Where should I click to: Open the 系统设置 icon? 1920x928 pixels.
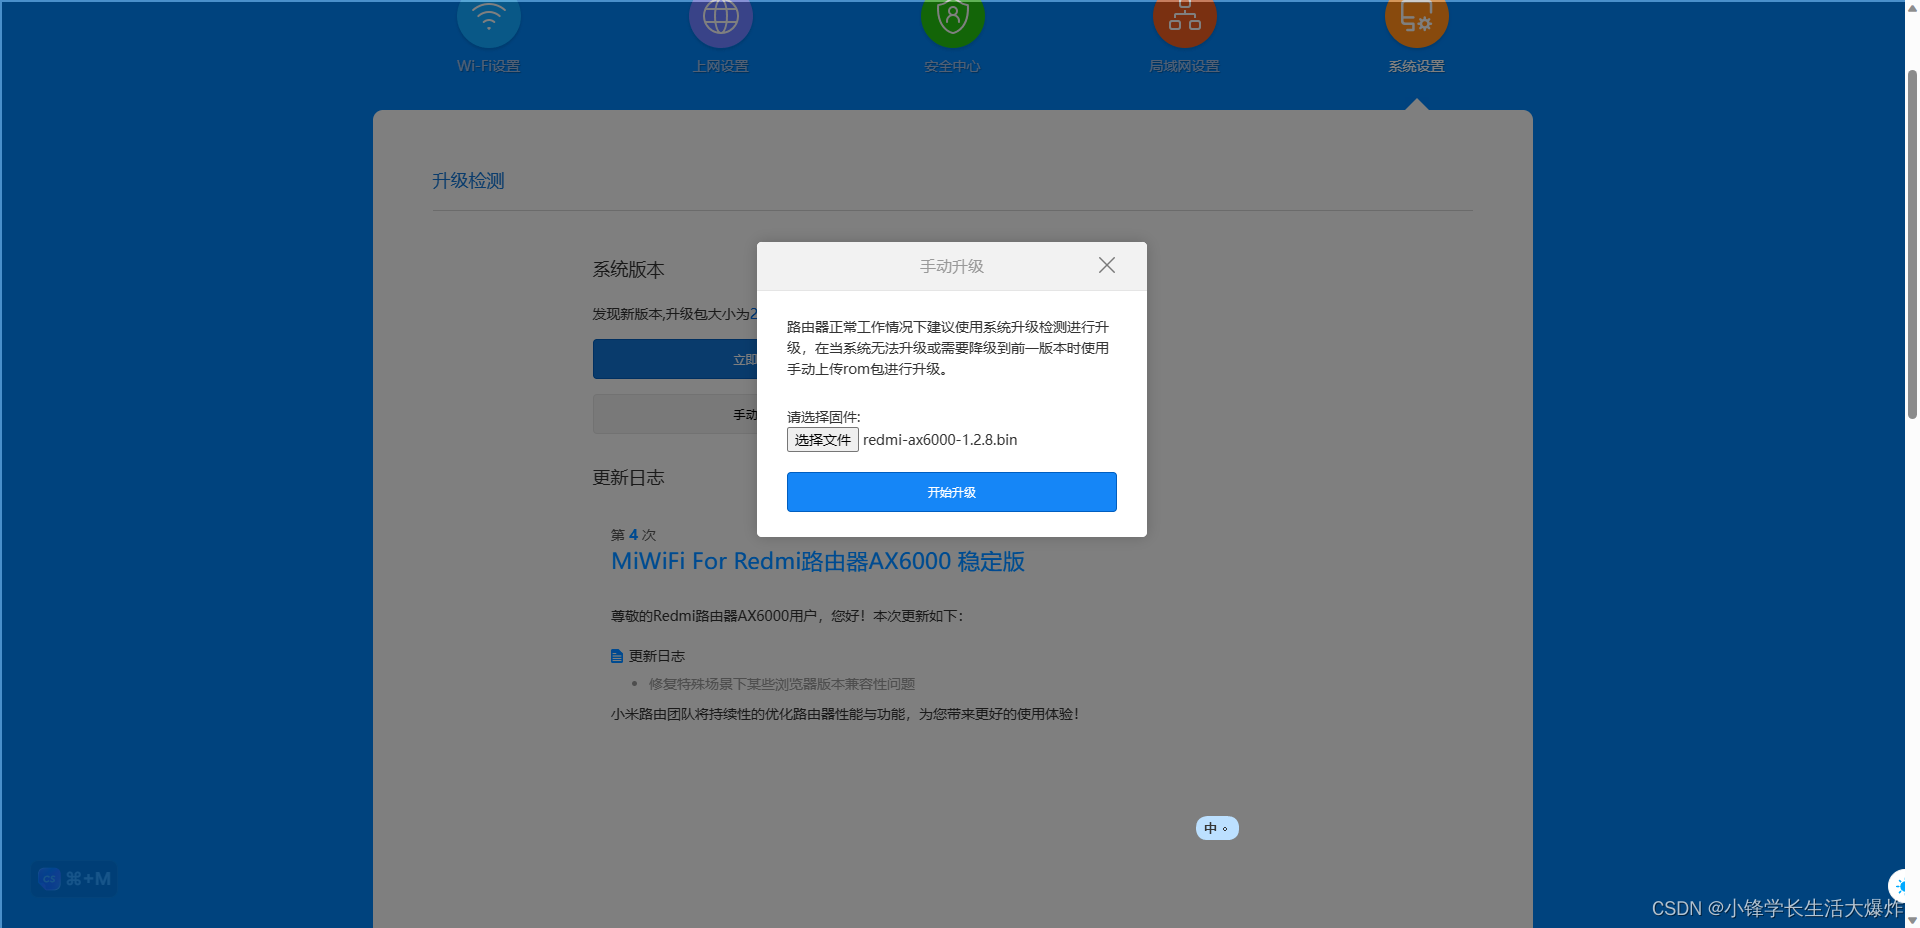click(x=1417, y=20)
